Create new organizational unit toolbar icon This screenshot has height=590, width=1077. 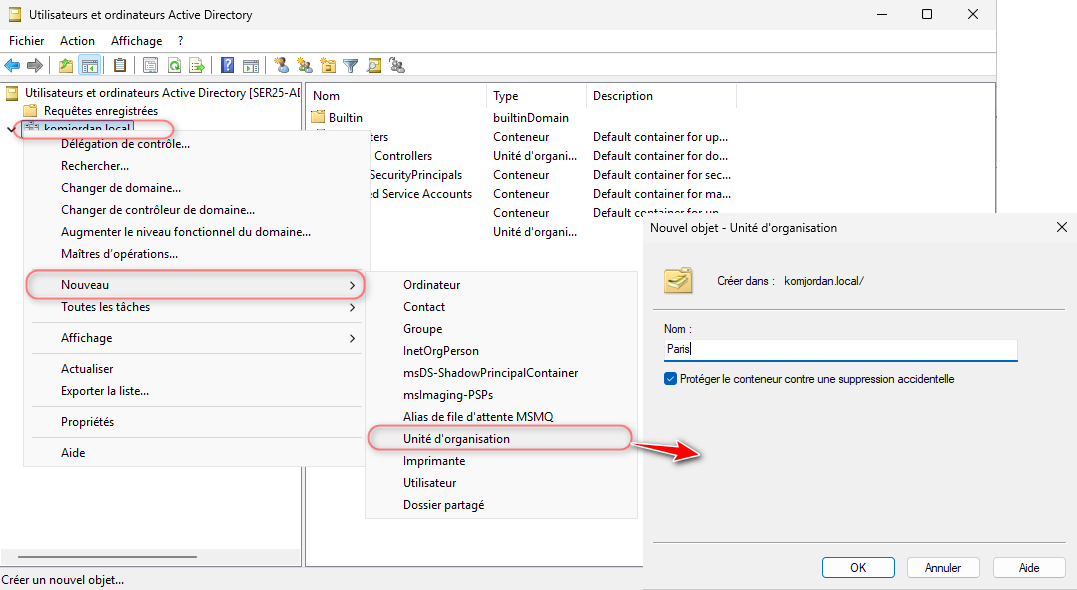tap(328, 65)
